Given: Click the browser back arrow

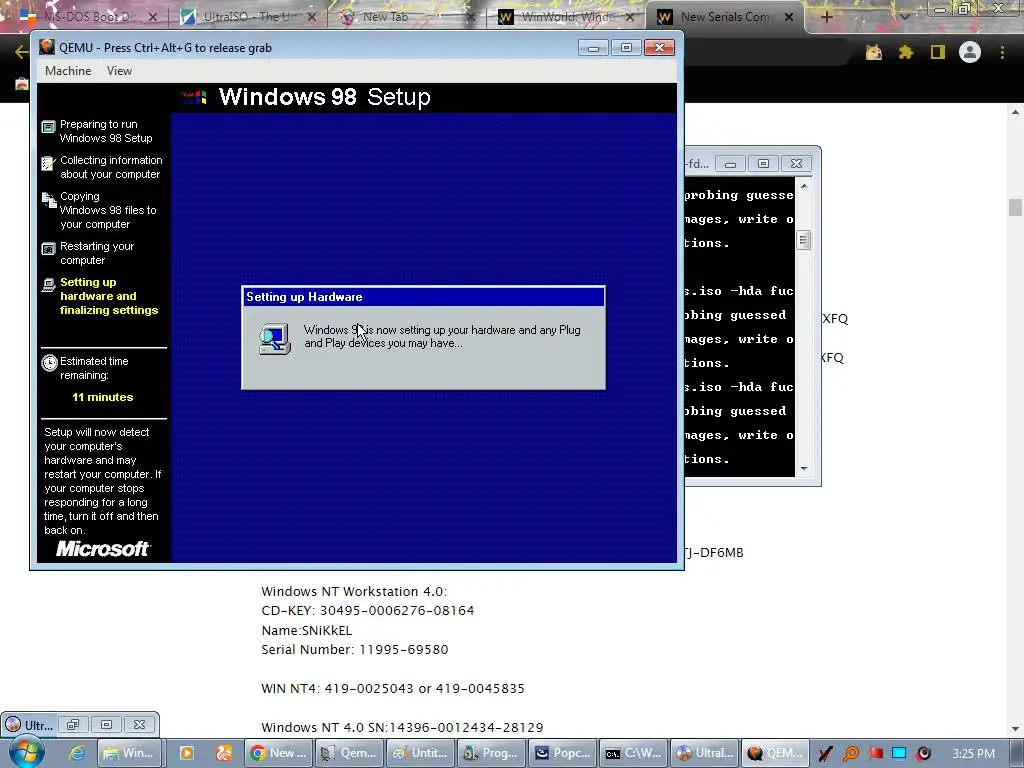Looking at the screenshot, I should click(22, 52).
